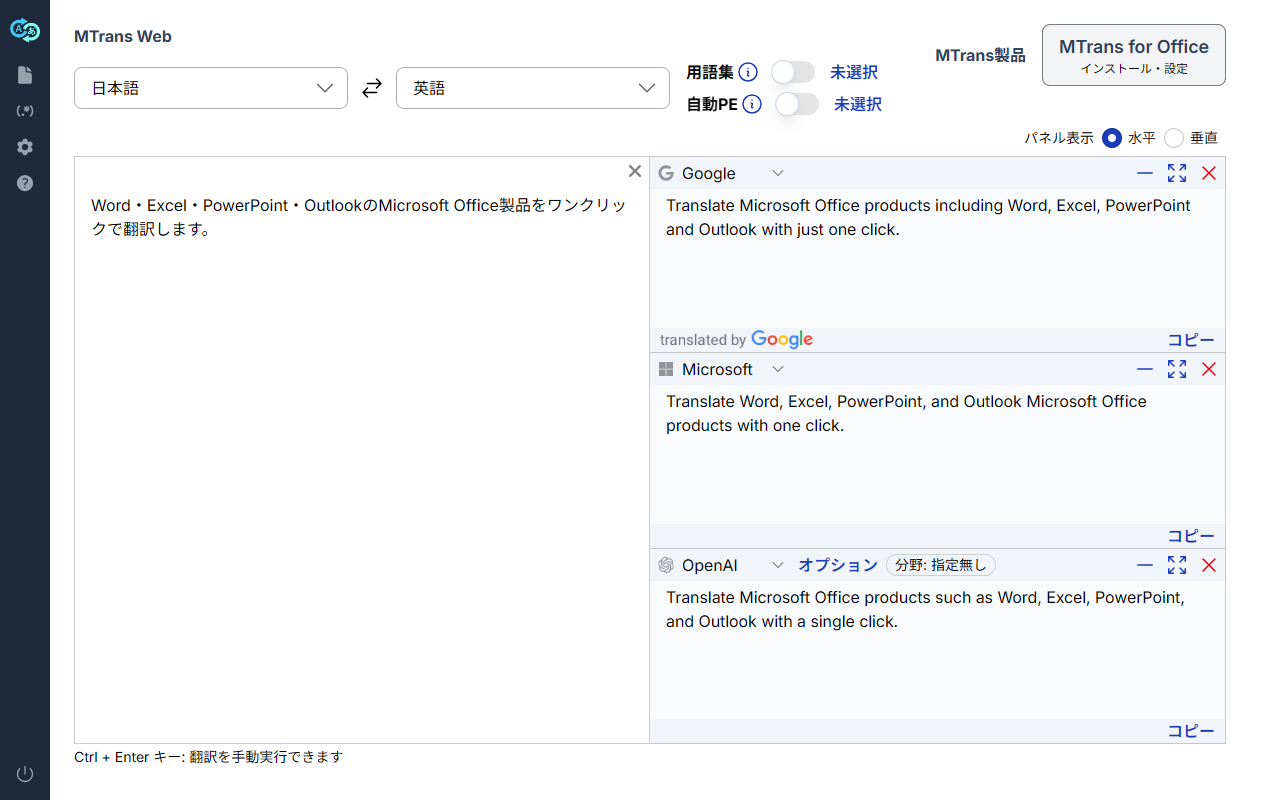Expand the Google panel to fullscreen
This screenshot has height=800, width=1280.
(x=1177, y=173)
